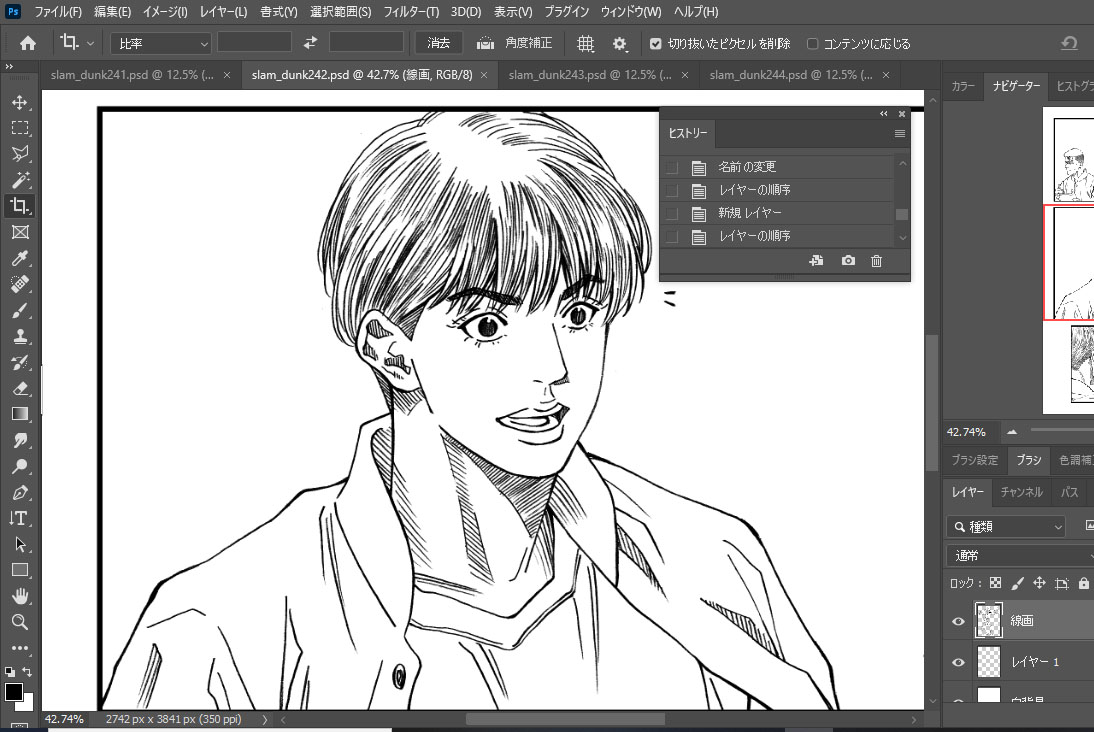Select the Dodge tool
This screenshot has width=1094, height=732.
(x=20, y=466)
